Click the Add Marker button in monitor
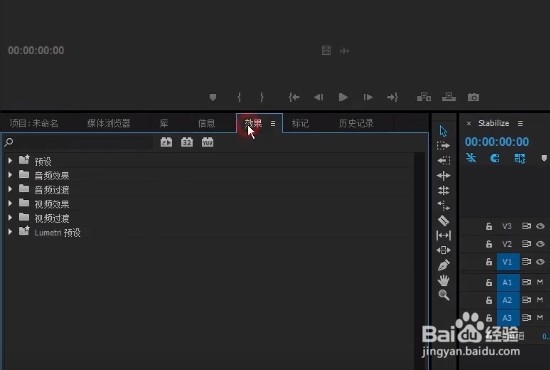The width and height of the screenshot is (550, 370). (x=213, y=97)
